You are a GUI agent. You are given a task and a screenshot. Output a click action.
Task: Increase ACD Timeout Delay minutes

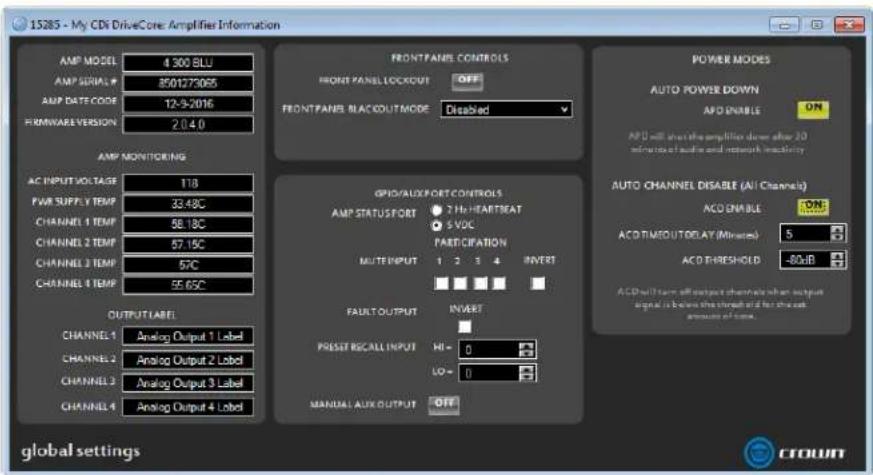(837, 229)
